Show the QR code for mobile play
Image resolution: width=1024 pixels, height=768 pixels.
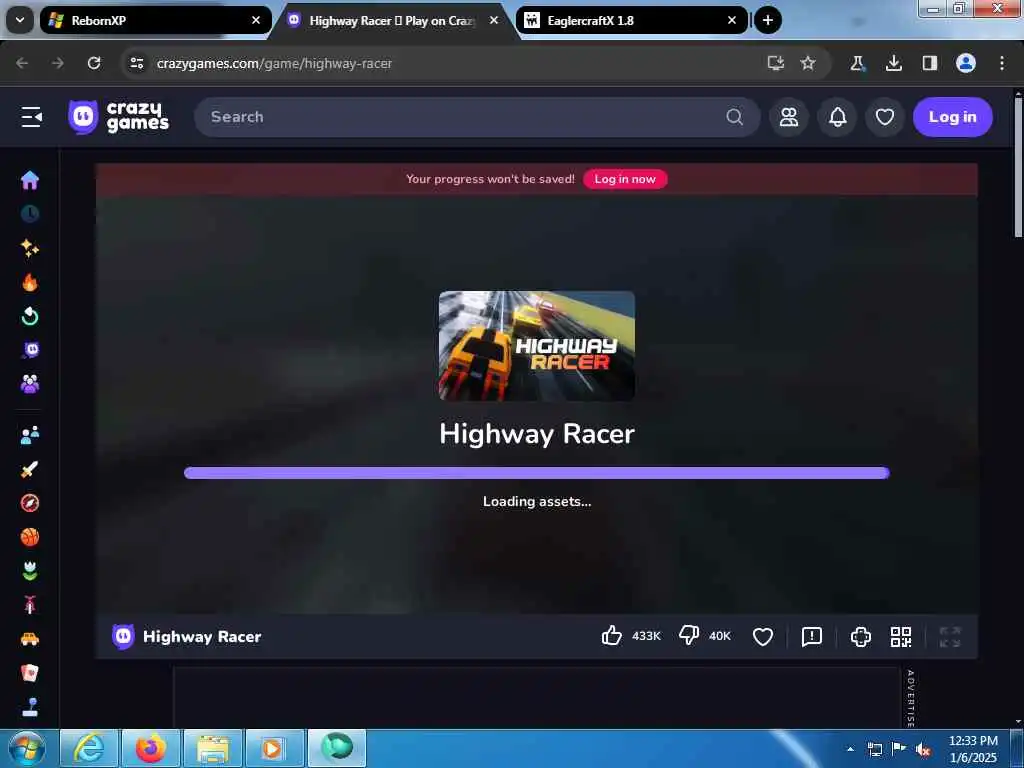(x=901, y=636)
